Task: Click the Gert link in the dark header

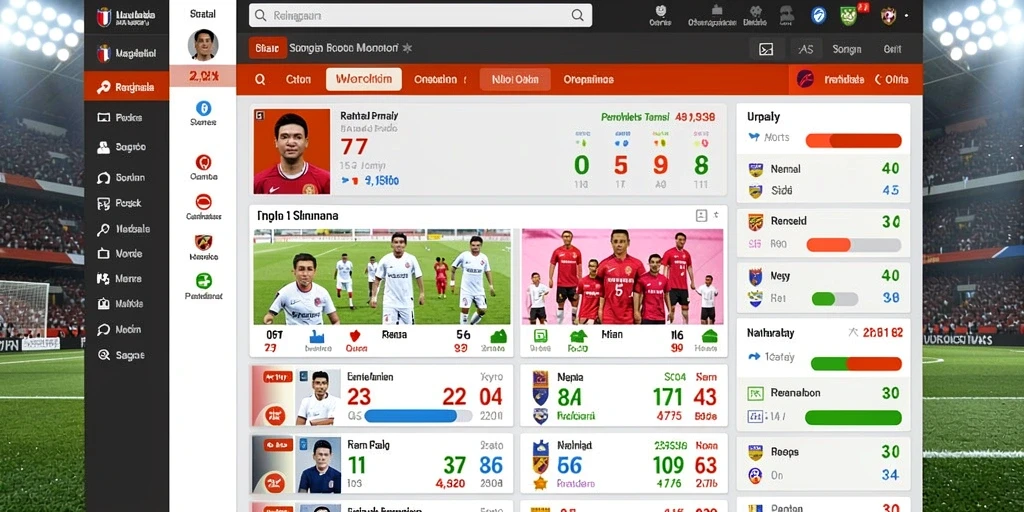Action: click(892, 49)
